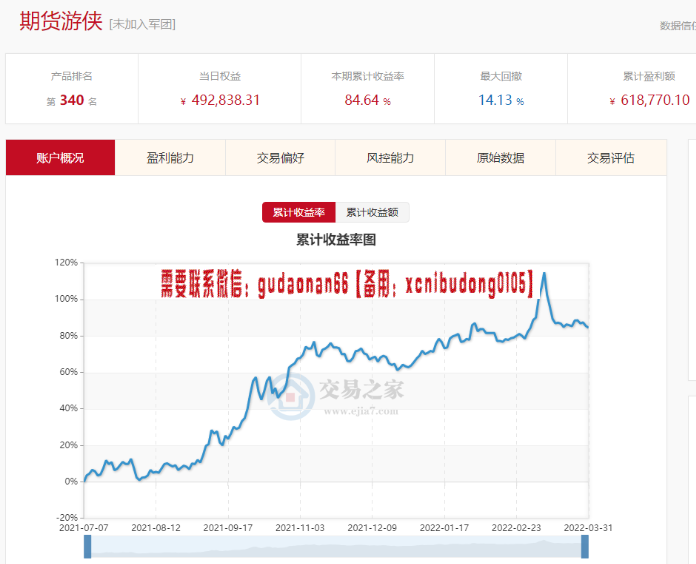The image size is (696, 564).
Task: Click the 累计盈利额 header label
Action: (649, 76)
